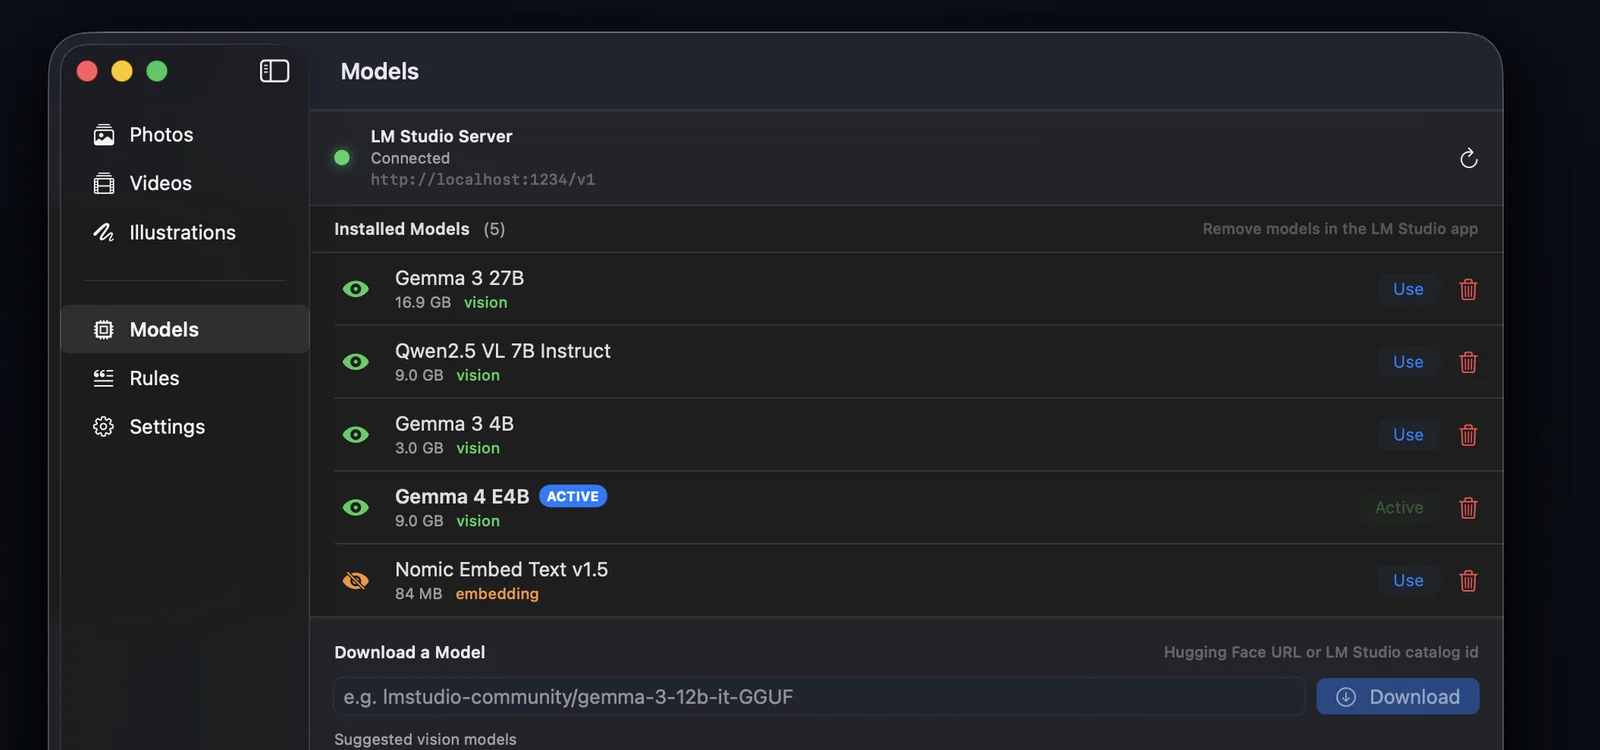Delete the Gemma 3 27B model
The height and width of the screenshot is (750, 1600).
pos(1468,289)
